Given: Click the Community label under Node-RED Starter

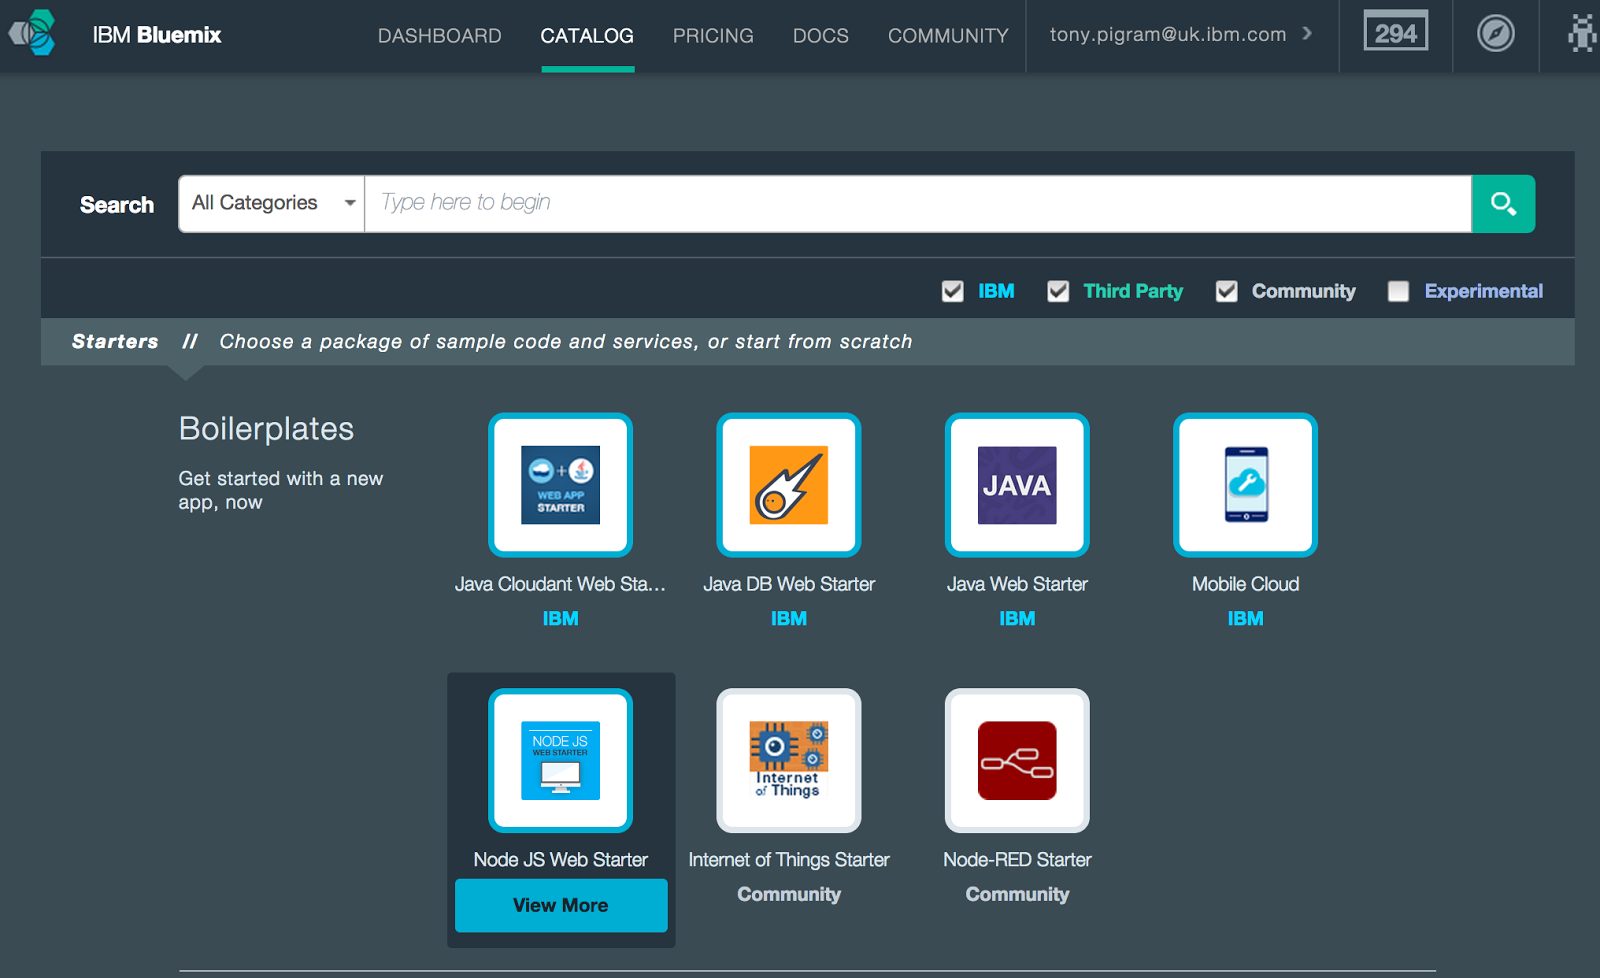Looking at the screenshot, I should coord(1017,895).
